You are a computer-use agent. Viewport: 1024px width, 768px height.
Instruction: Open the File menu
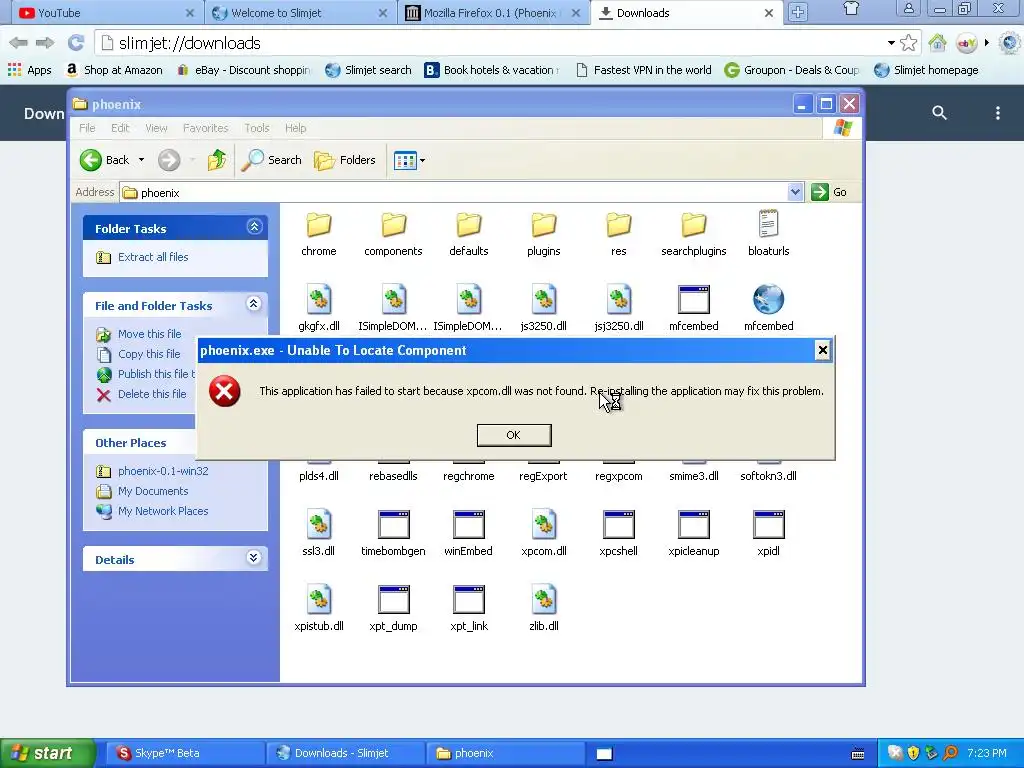[x=87, y=128]
